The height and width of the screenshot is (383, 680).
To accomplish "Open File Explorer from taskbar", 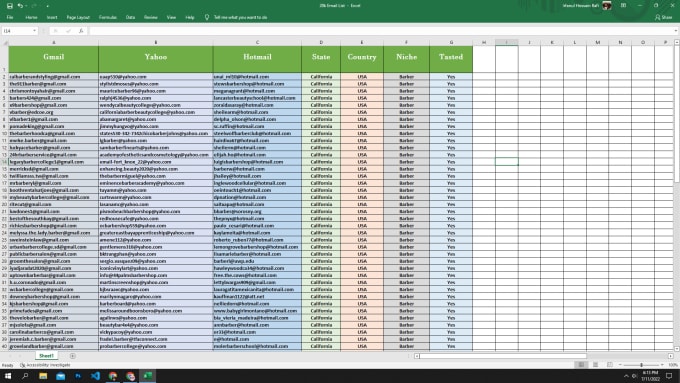I will [43, 376].
